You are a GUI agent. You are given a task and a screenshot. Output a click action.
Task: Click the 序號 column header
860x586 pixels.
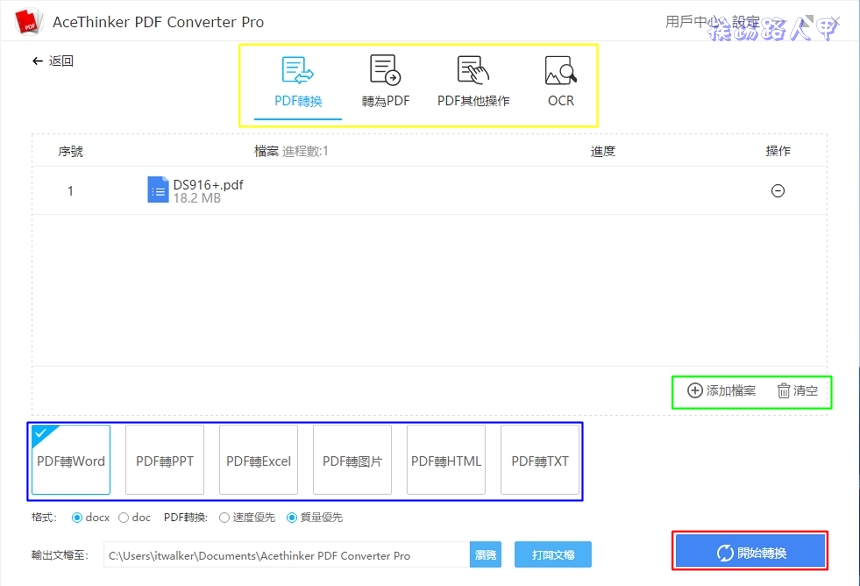(x=70, y=151)
